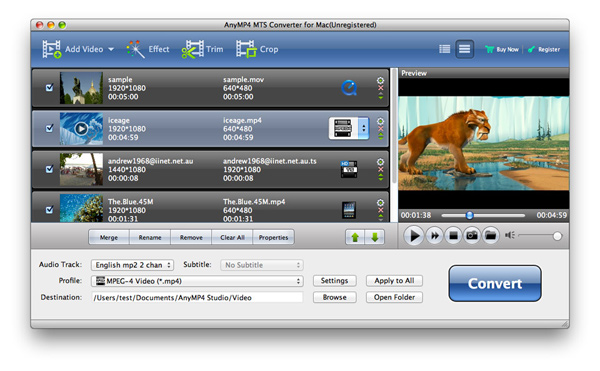Toggle The.Blue.45M video checkbox
This screenshot has height=371, width=600.
coord(49,210)
